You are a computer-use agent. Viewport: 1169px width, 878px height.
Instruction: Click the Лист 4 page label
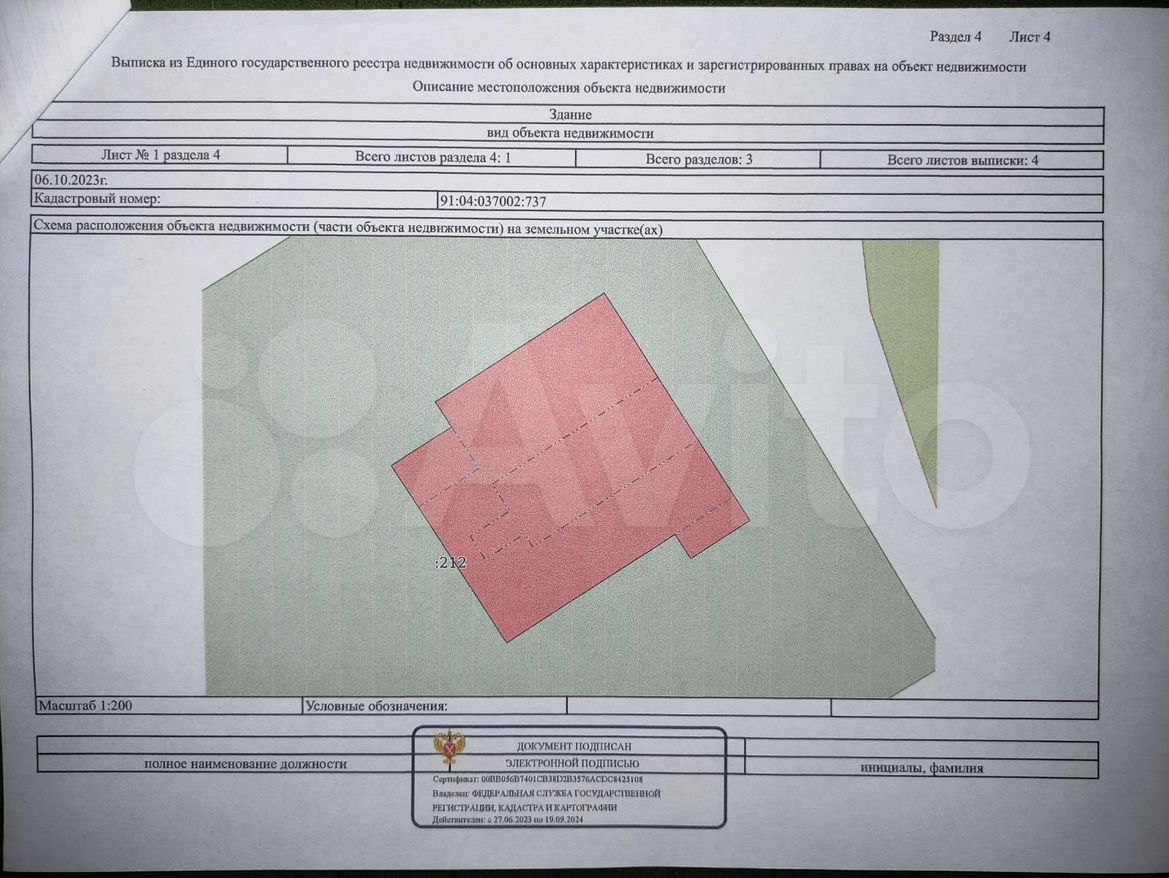(x=1029, y=37)
